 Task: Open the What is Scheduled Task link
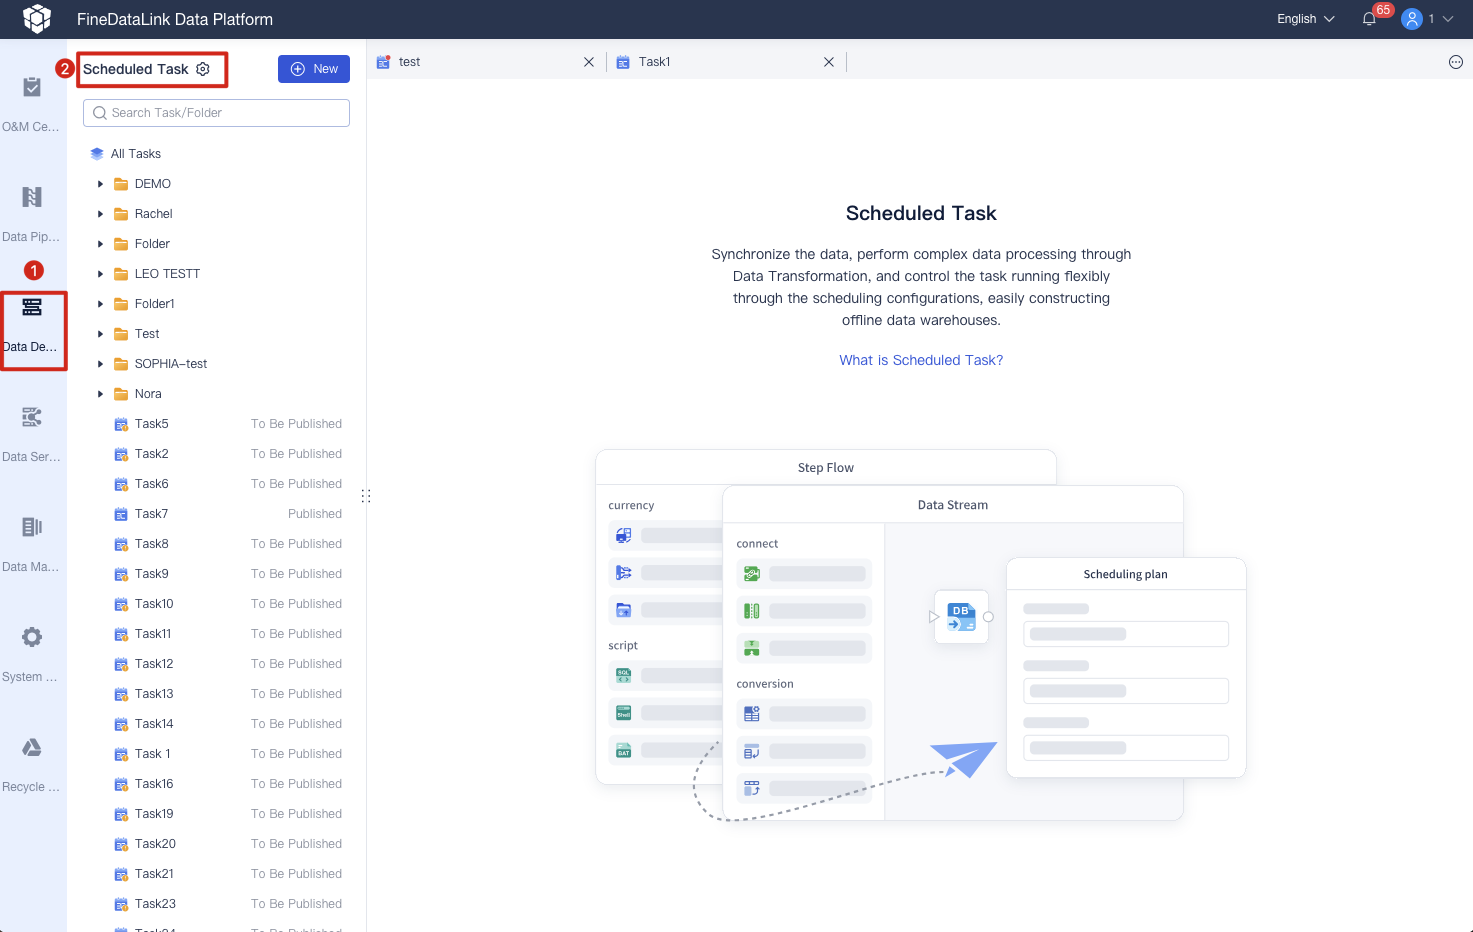[x=921, y=360]
